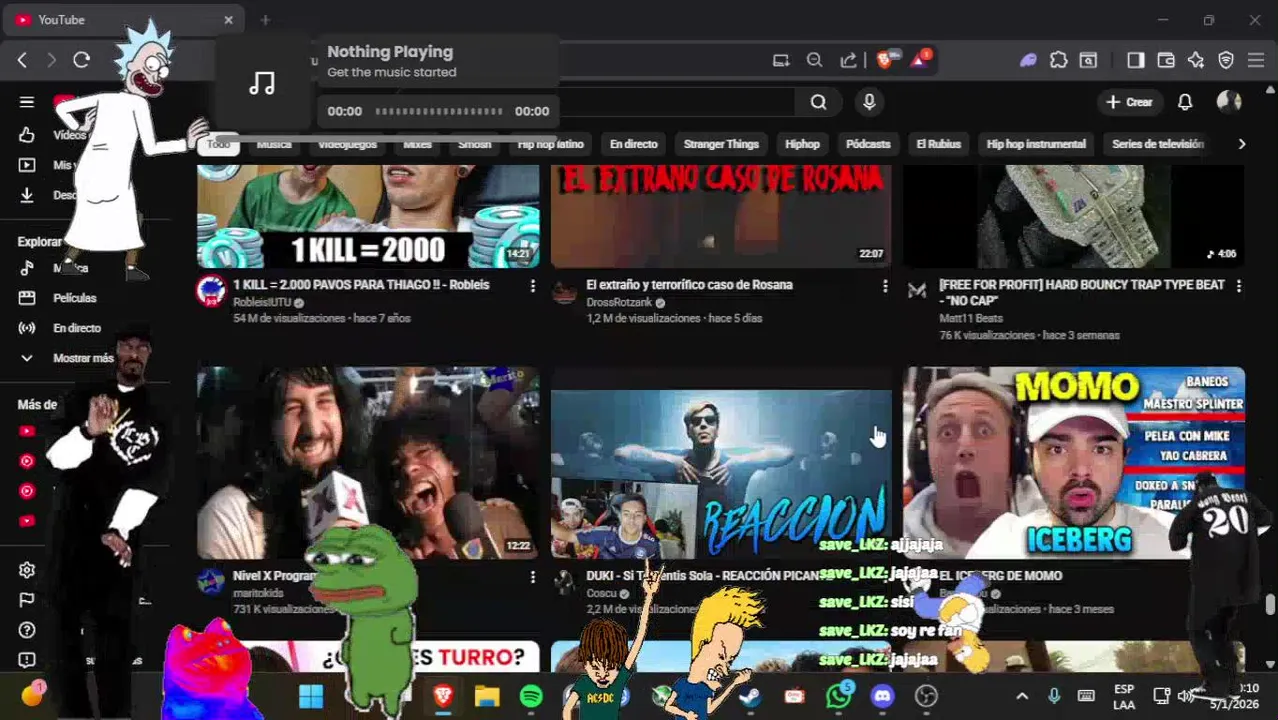Go back with the browser back arrow
This screenshot has width=1278, height=720.
(22, 60)
